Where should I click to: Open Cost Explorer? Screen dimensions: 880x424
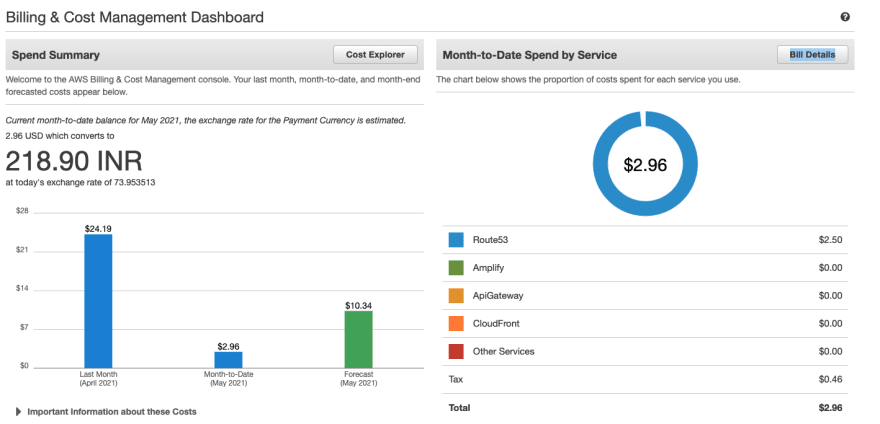375,54
